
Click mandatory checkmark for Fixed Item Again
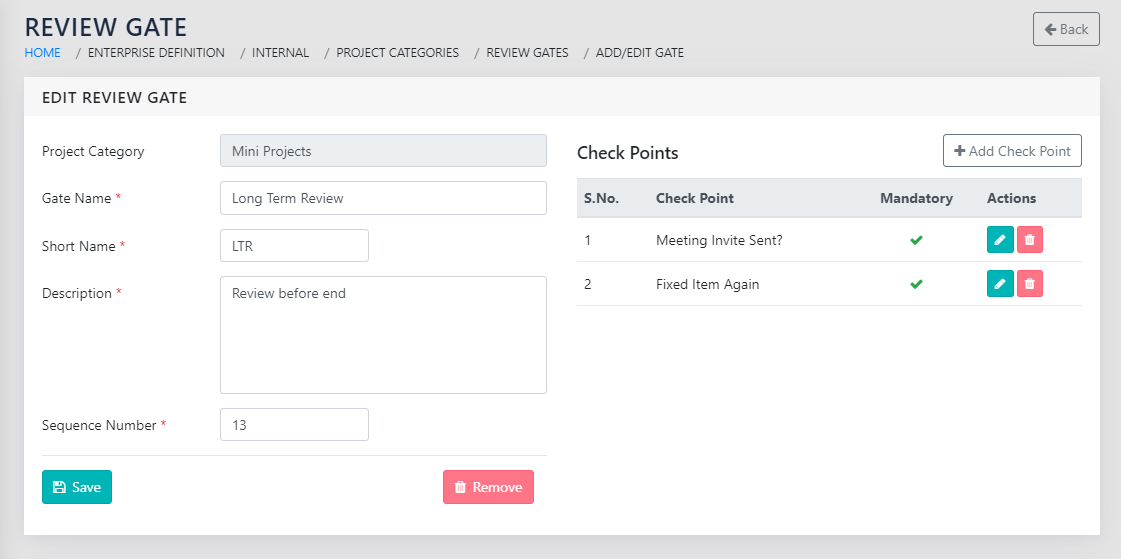[x=916, y=284]
